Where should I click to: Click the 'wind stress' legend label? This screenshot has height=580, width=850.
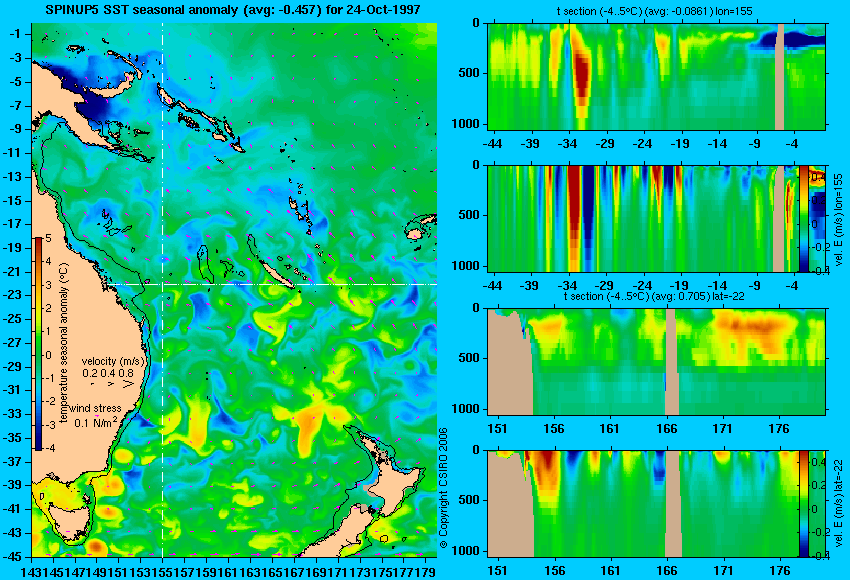tap(95, 408)
